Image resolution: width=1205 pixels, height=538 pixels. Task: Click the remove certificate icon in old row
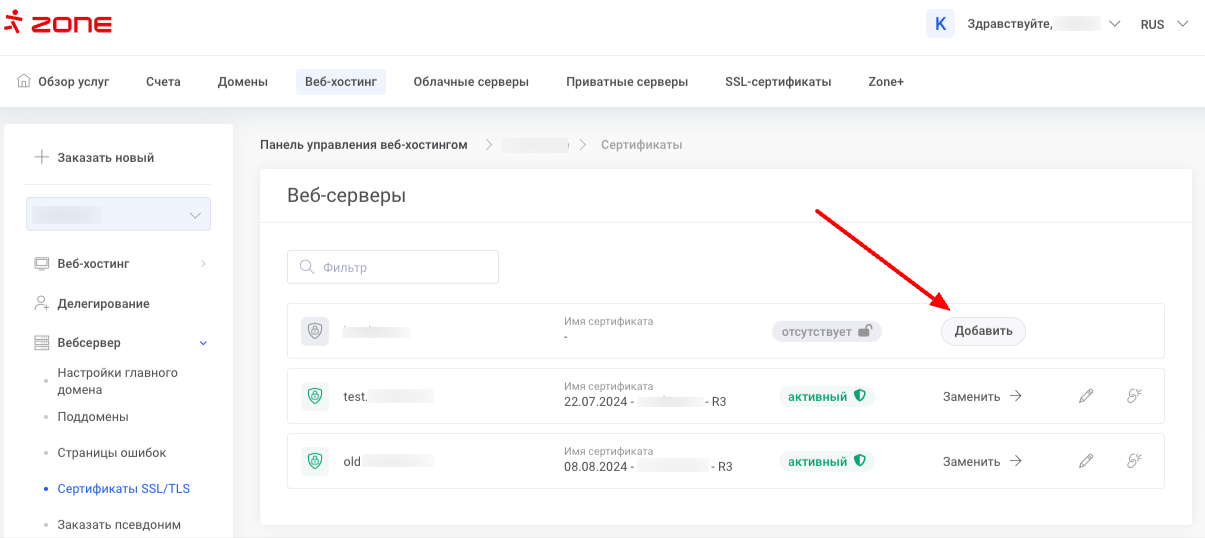click(1134, 461)
